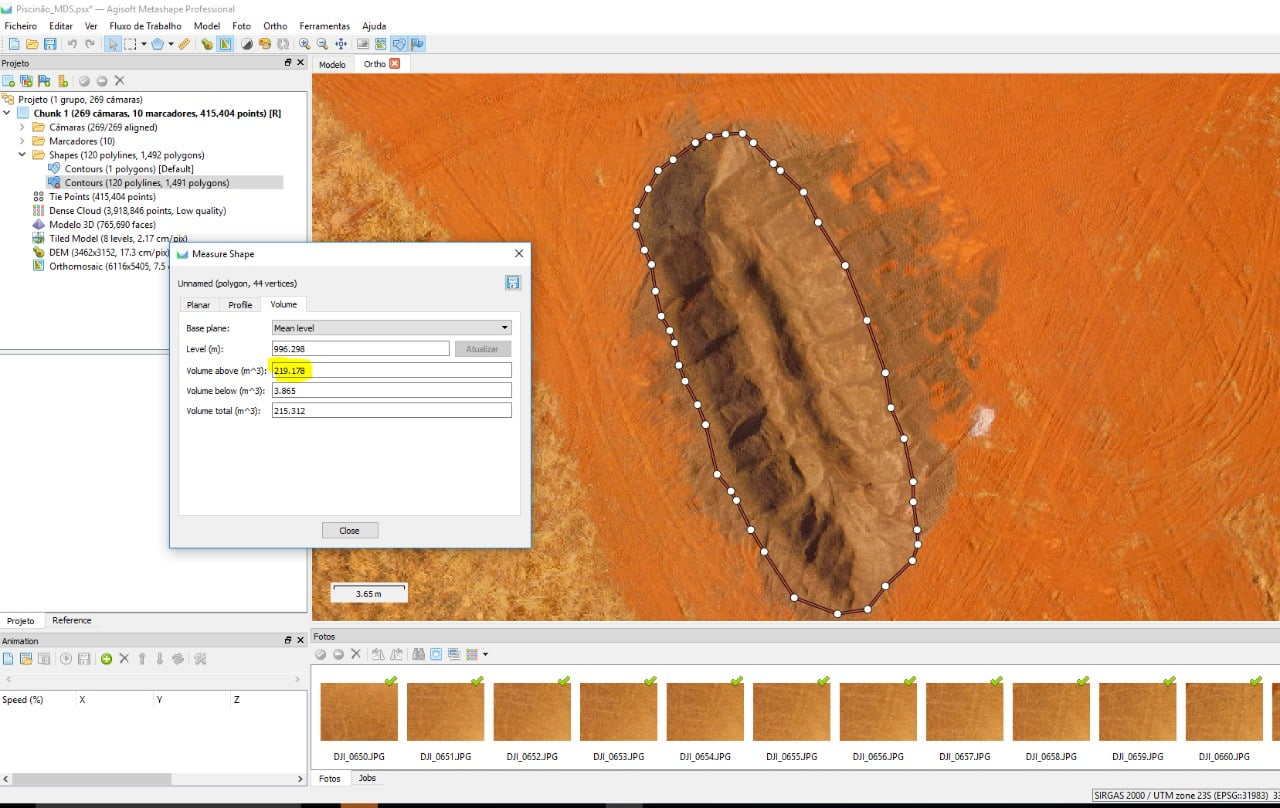Expand the Câmaras folder in tree
This screenshot has height=808, width=1280.
[22, 128]
